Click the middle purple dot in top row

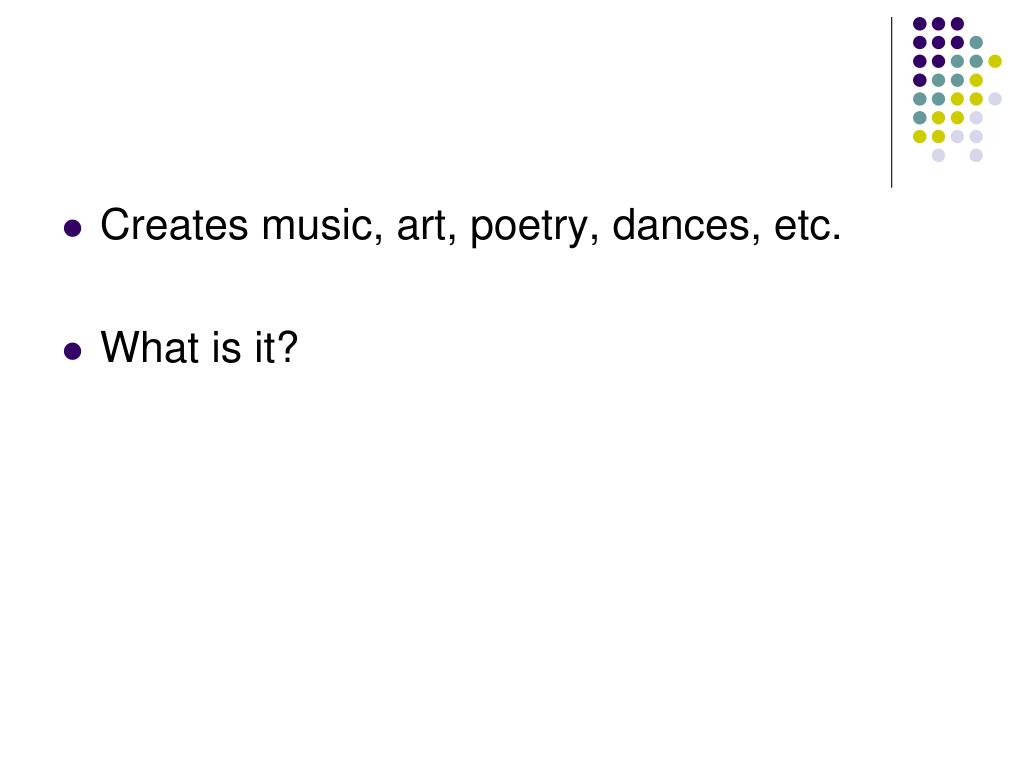click(938, 24)
